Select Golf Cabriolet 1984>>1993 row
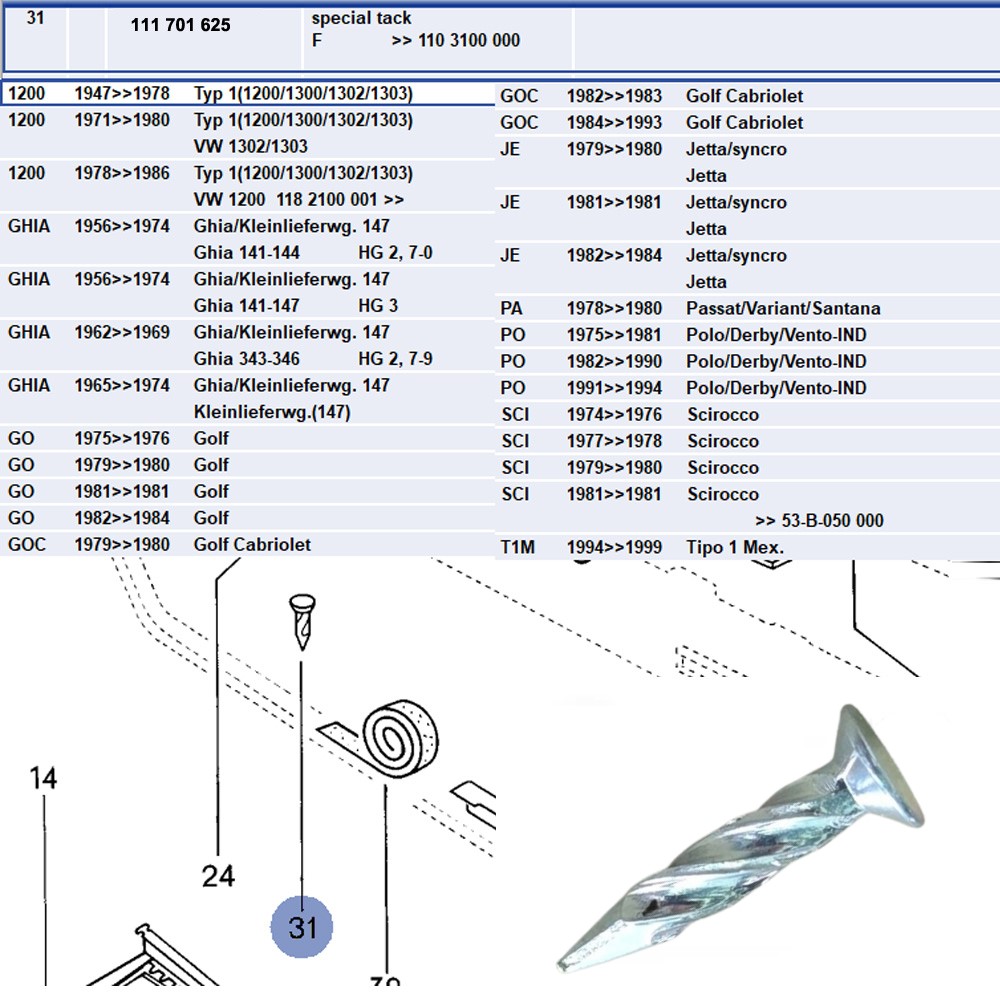 tap(744, 122)
